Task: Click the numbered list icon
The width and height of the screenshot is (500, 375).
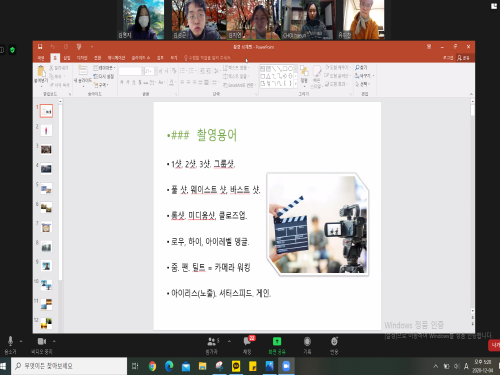Action: click(192, 71)
